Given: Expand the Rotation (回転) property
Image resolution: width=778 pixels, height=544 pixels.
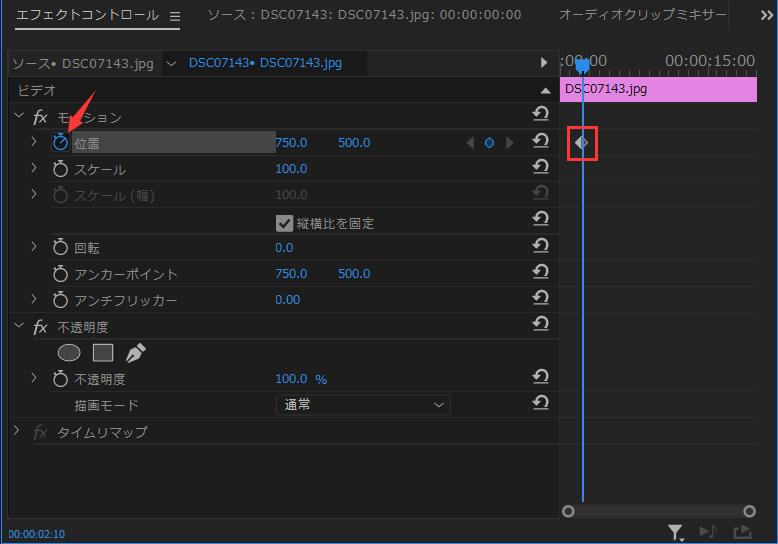Looking at the screenshot, I should coord(33,247).
